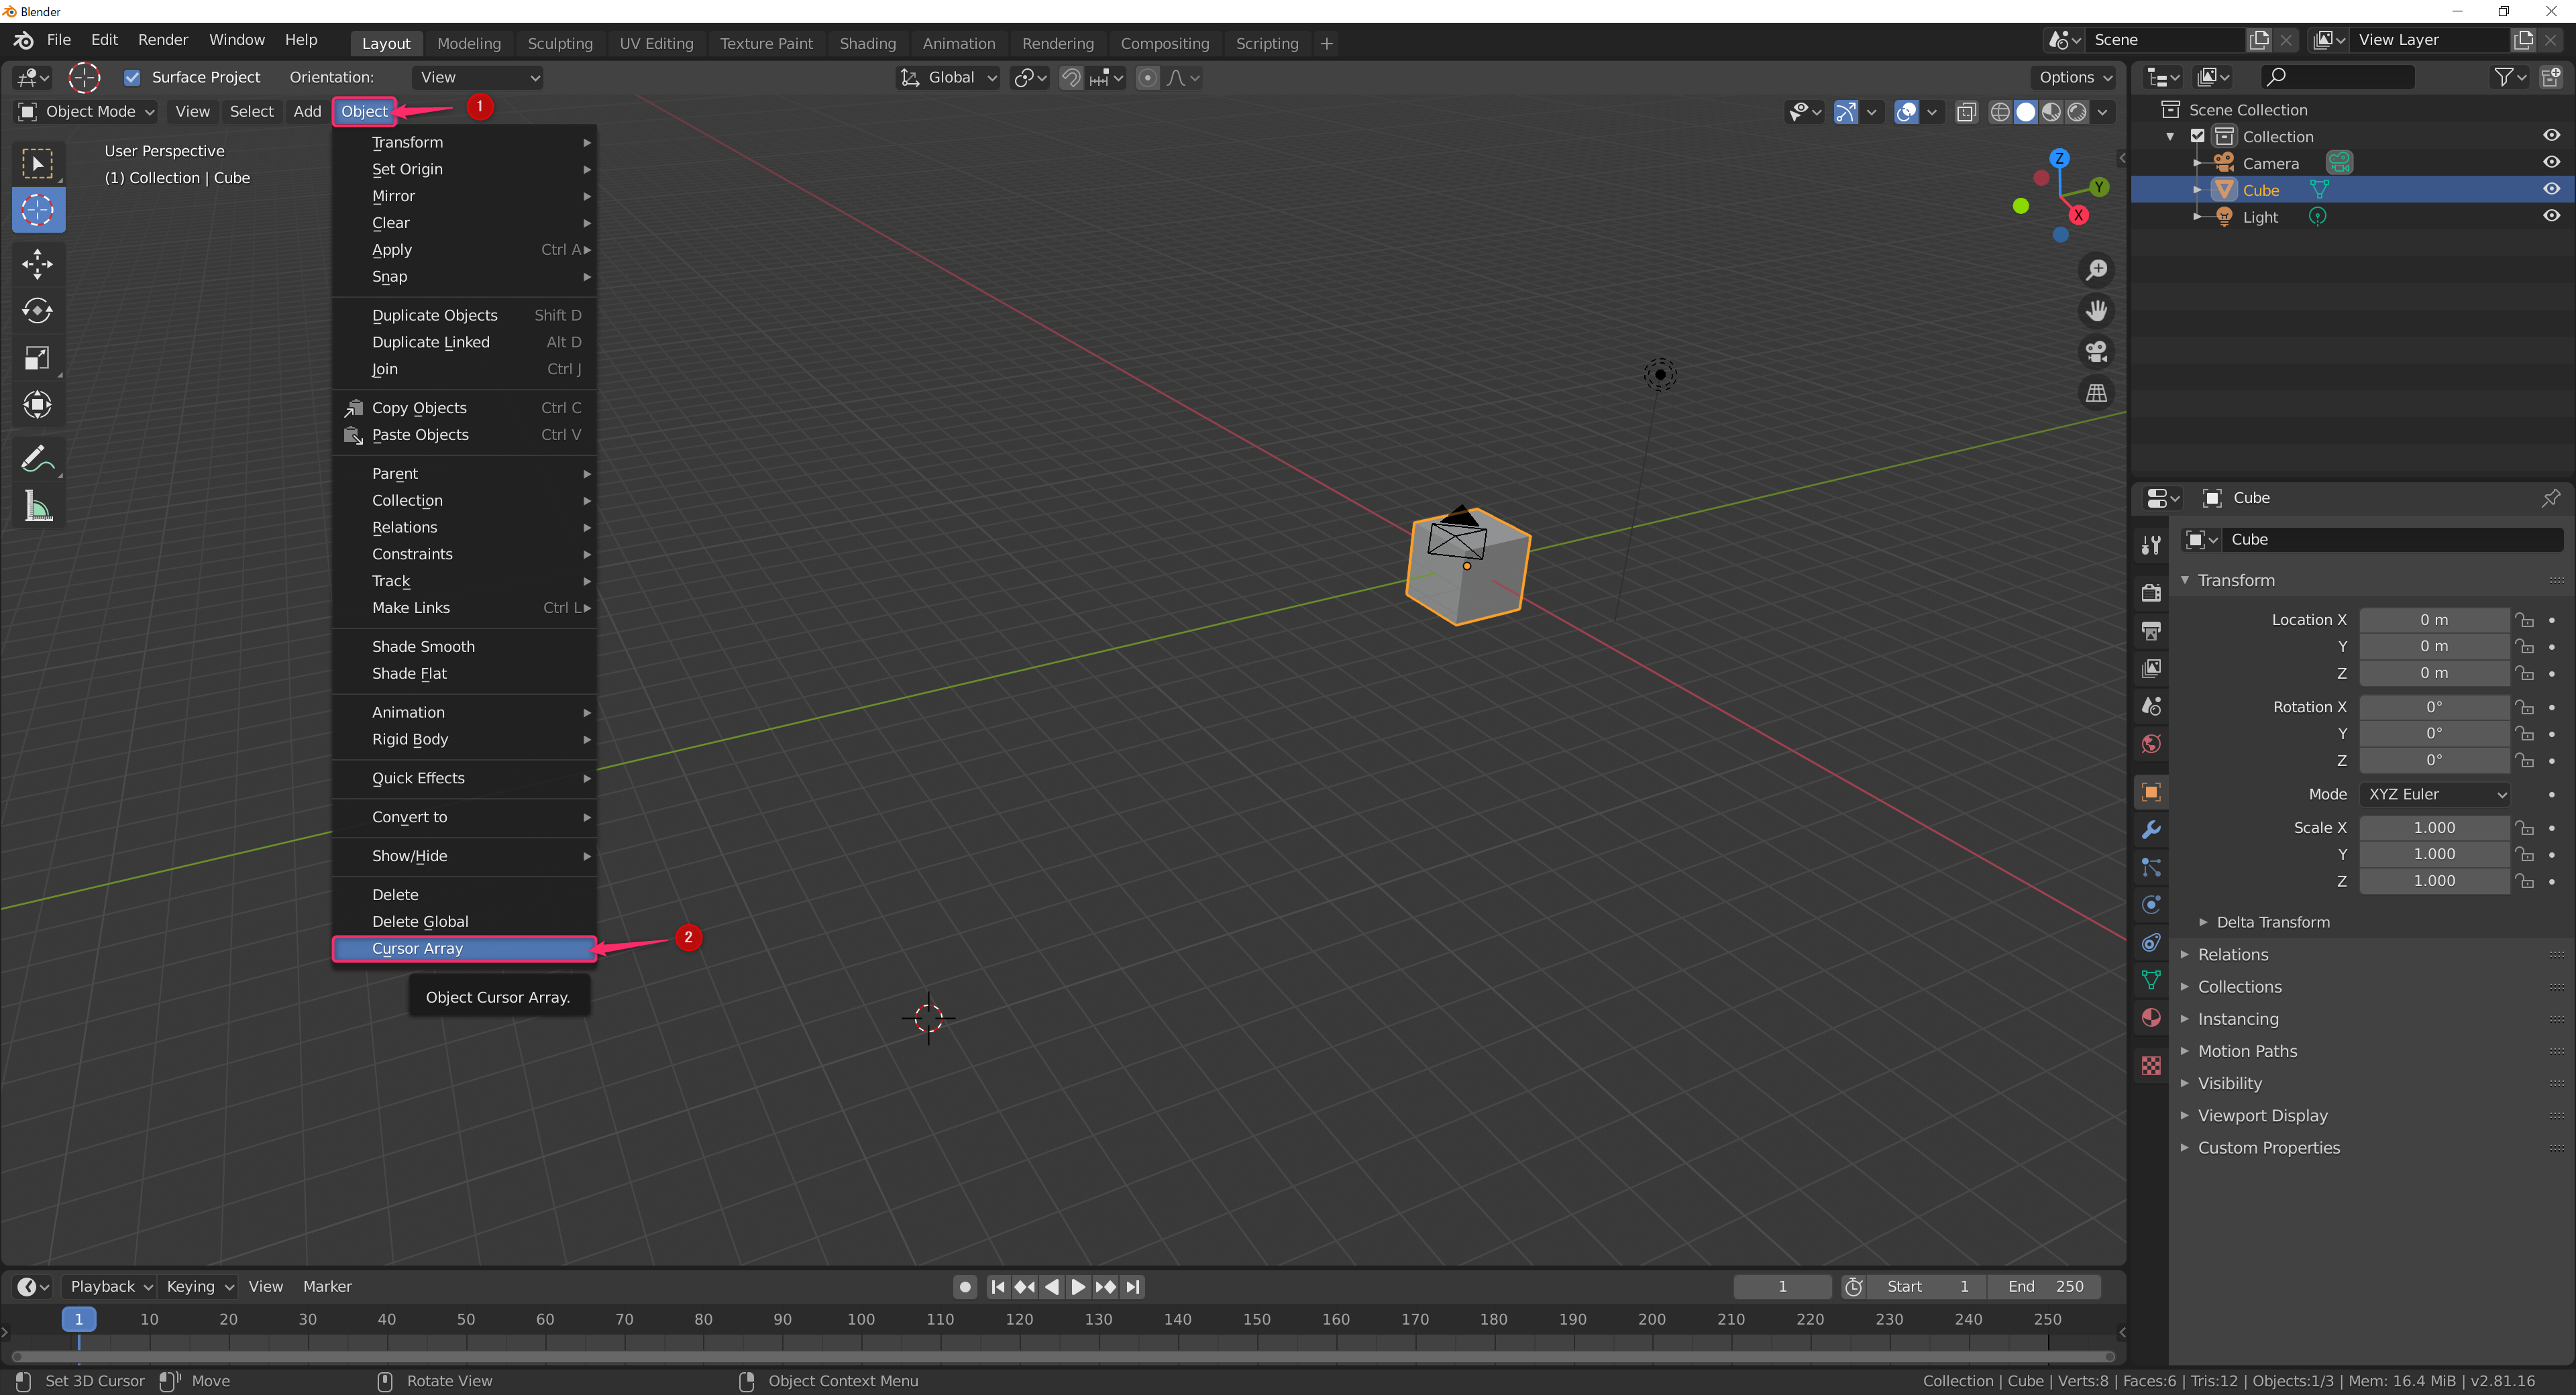The height and width of the screenshot is (1395, 2576).
Task: Switch orthographic/perspective grid icon
Action: point(2096,393)
